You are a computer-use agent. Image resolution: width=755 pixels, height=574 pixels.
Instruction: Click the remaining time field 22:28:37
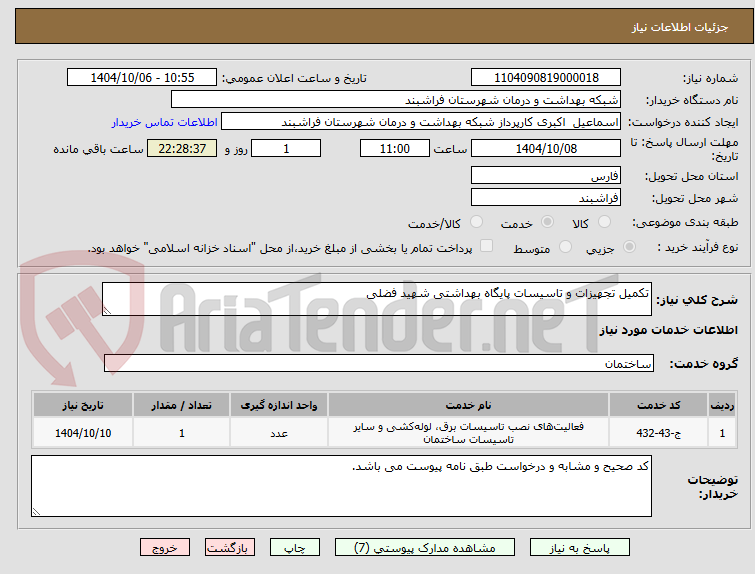click(182, 148)
